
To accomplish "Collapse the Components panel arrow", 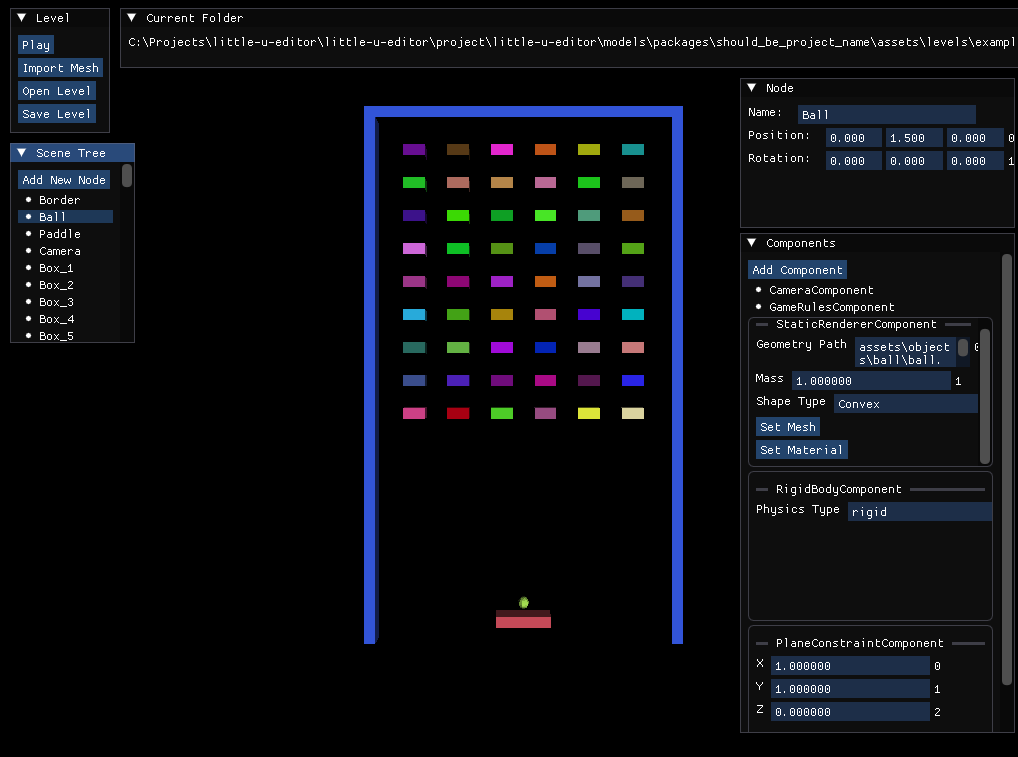I will pos(752,243).
